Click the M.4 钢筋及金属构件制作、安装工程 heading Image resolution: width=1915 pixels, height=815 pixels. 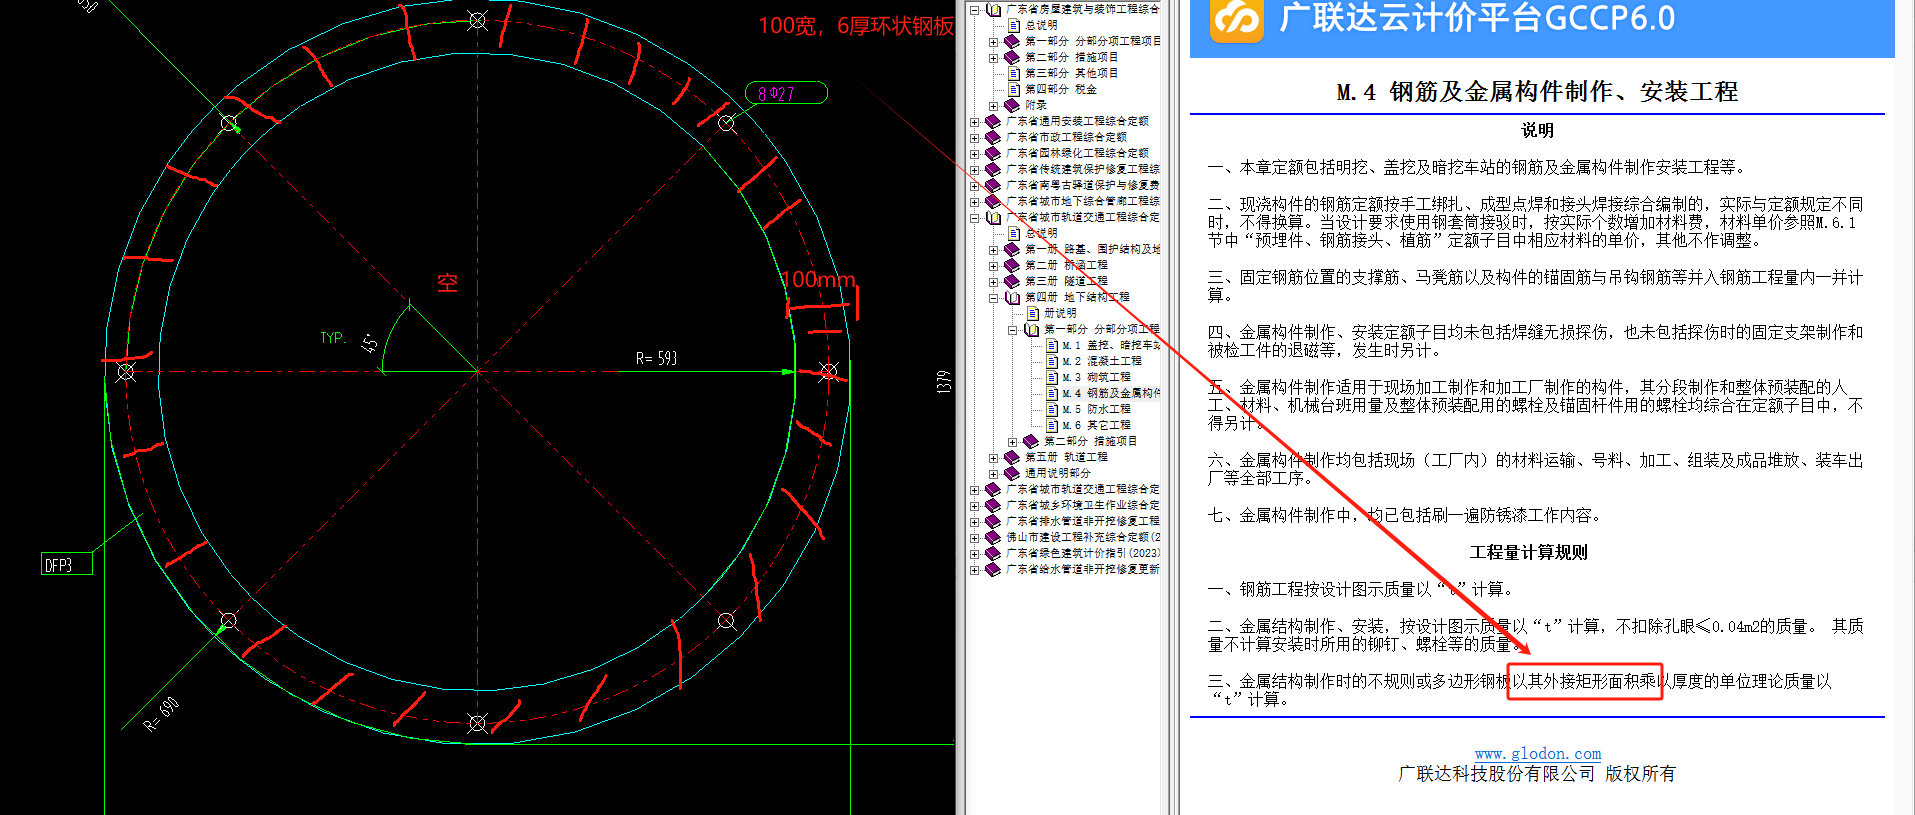click(x=1537, y=92)
